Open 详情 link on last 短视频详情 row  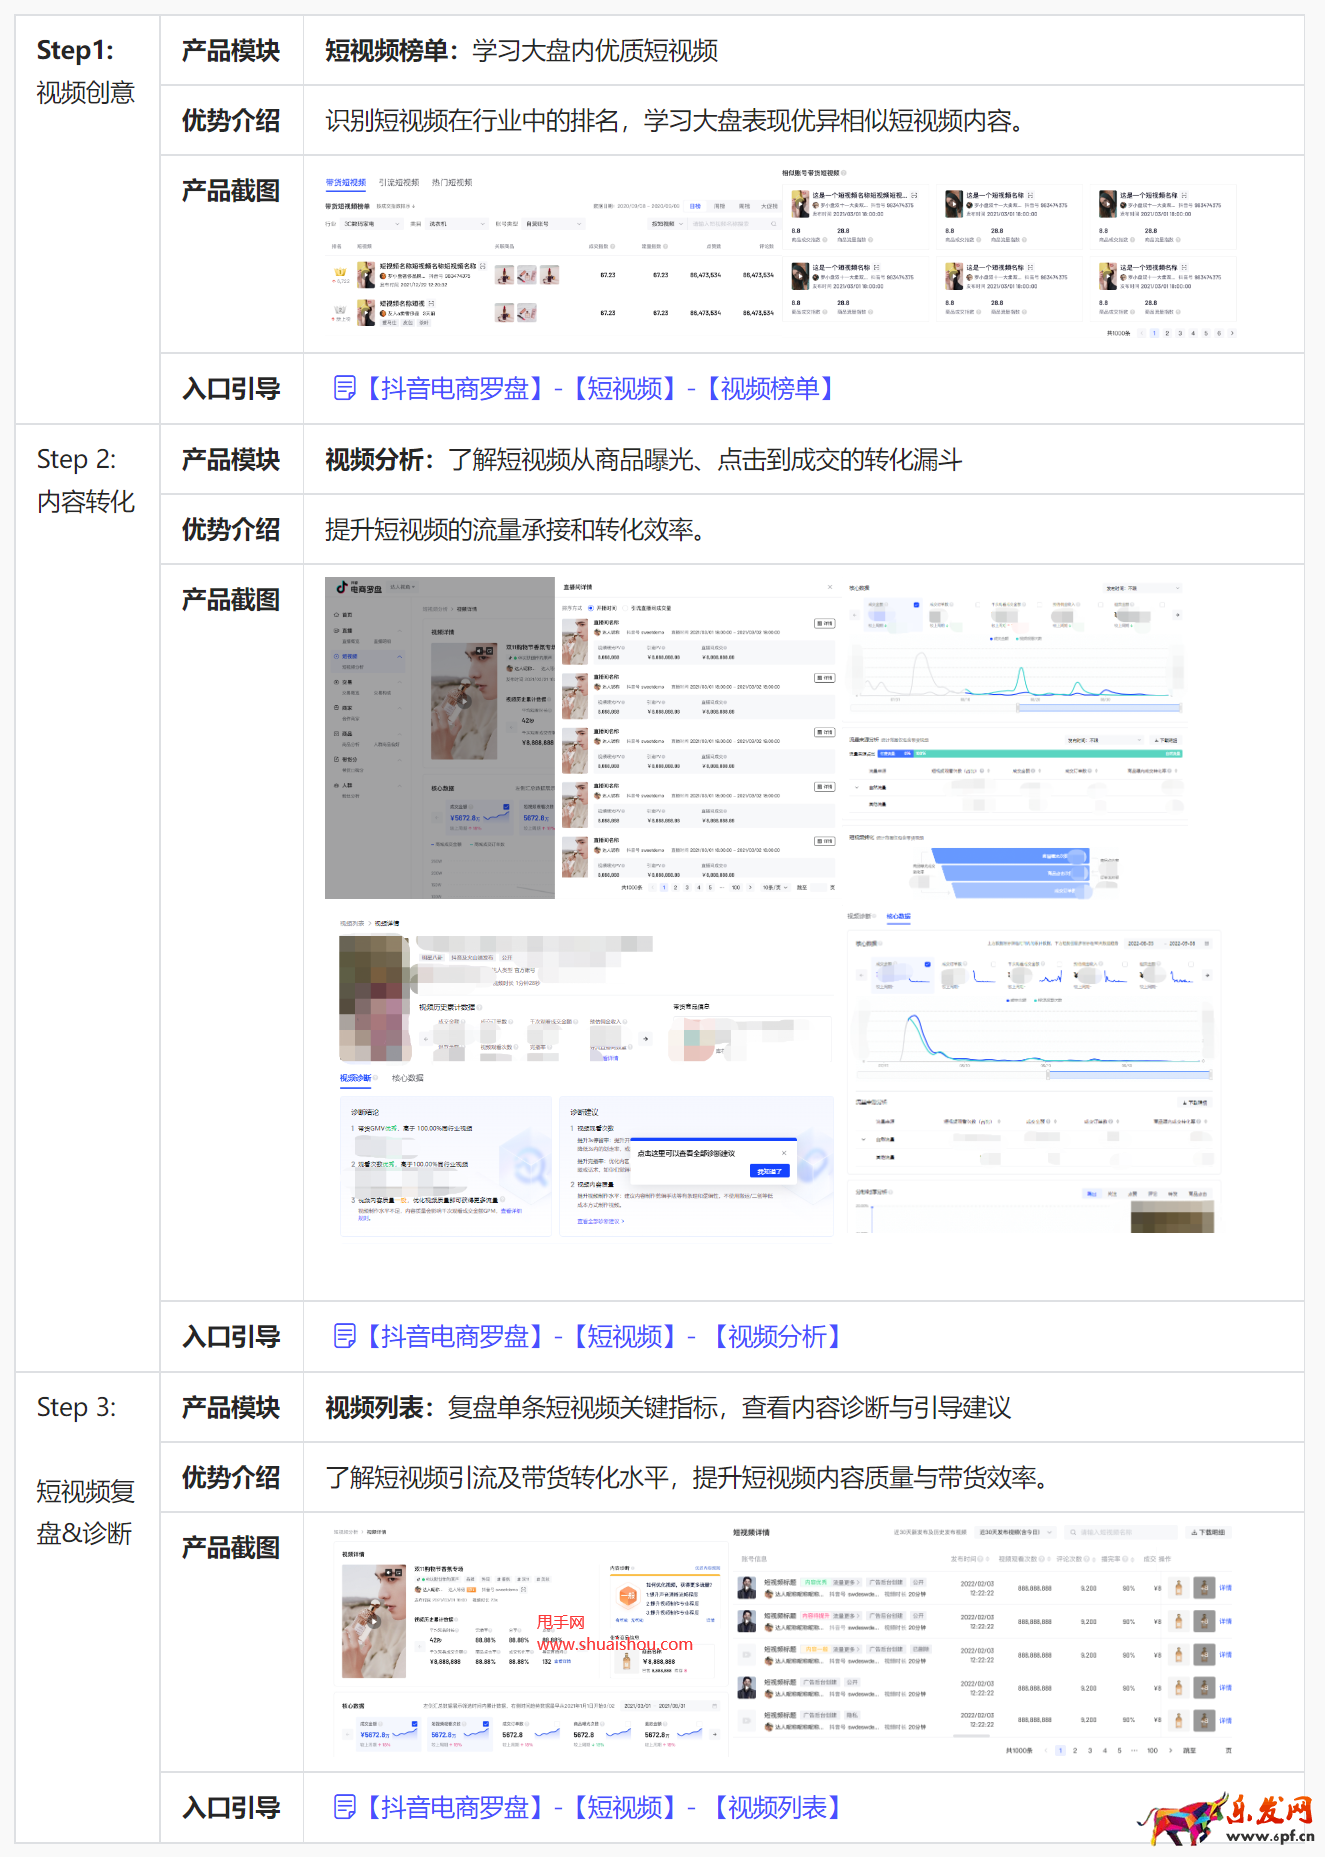tap(1225, 1720)
